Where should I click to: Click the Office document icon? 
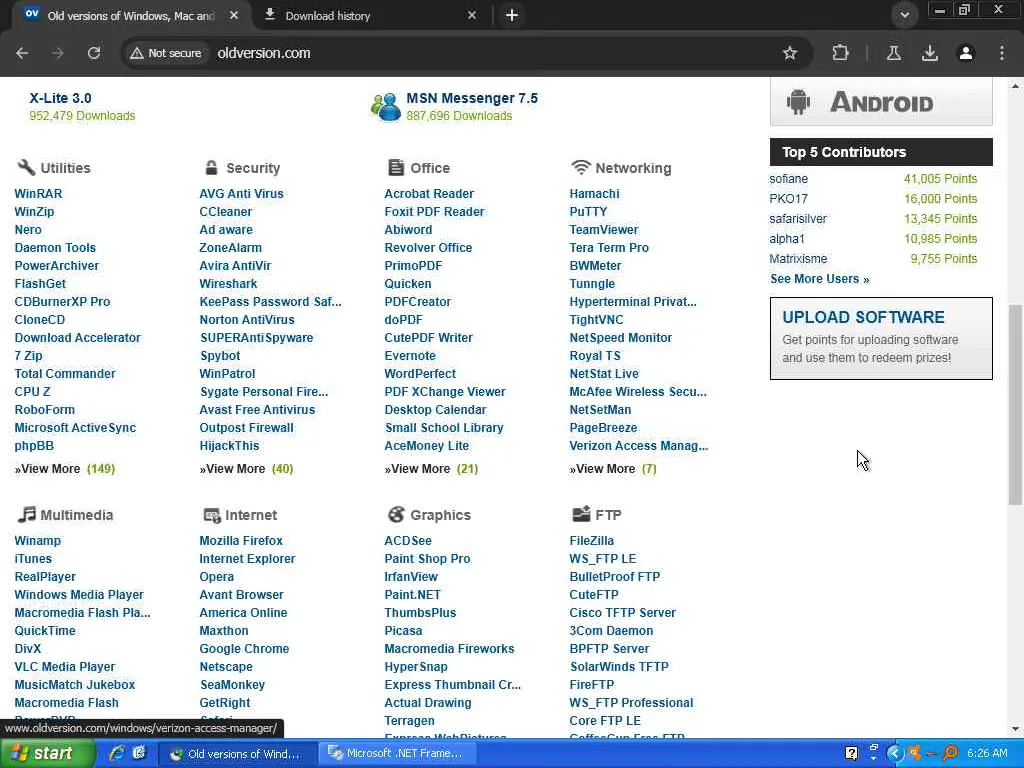pos(396,167)
